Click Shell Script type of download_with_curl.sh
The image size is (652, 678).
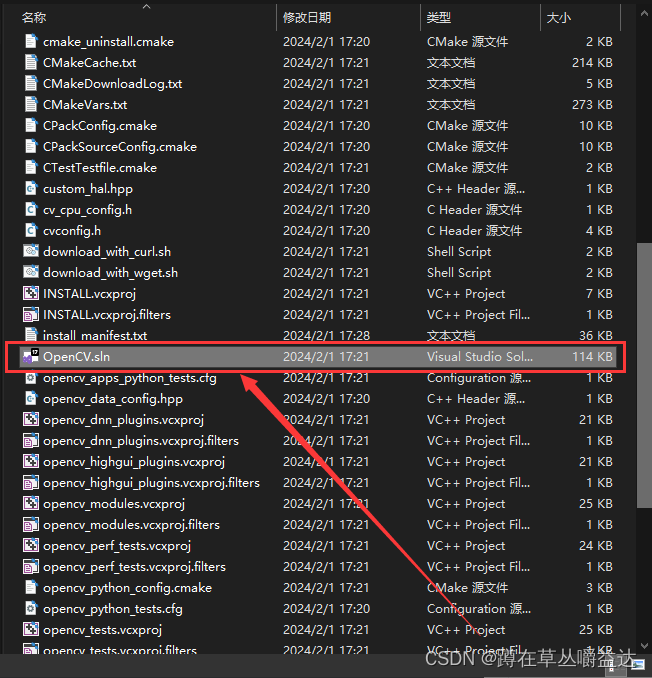tap(459, 252)
